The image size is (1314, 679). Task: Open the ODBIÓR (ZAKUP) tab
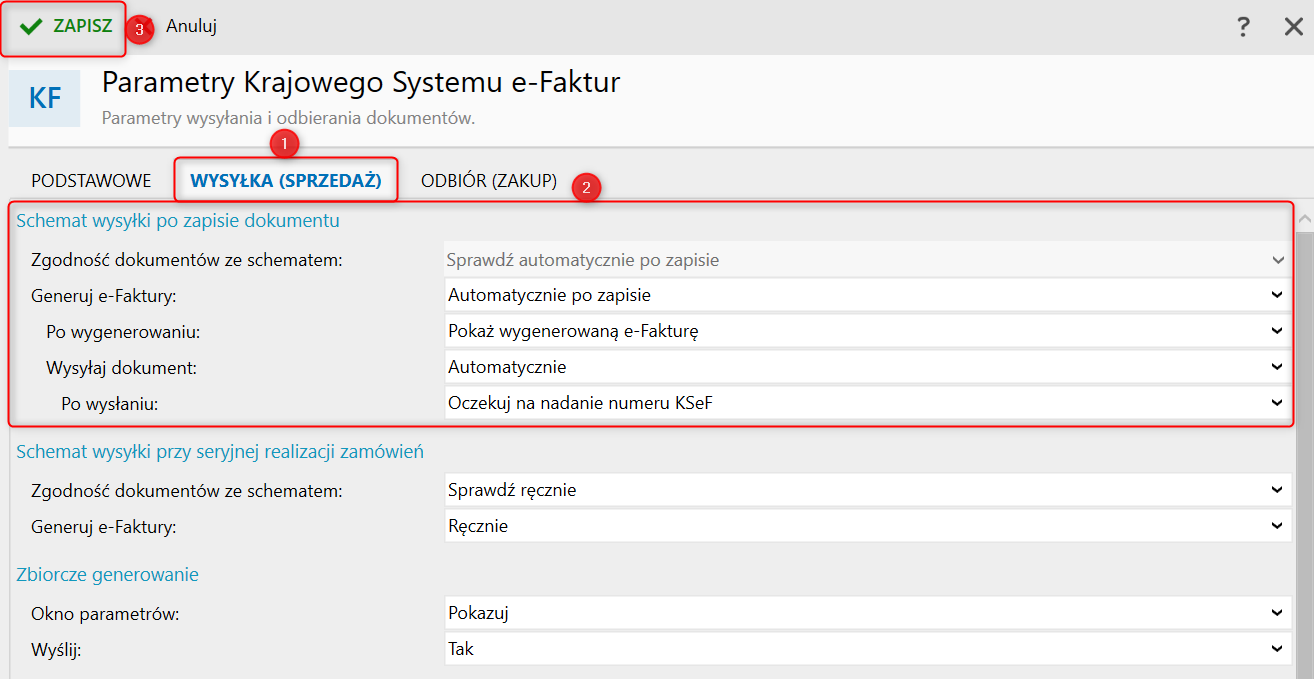489,181
